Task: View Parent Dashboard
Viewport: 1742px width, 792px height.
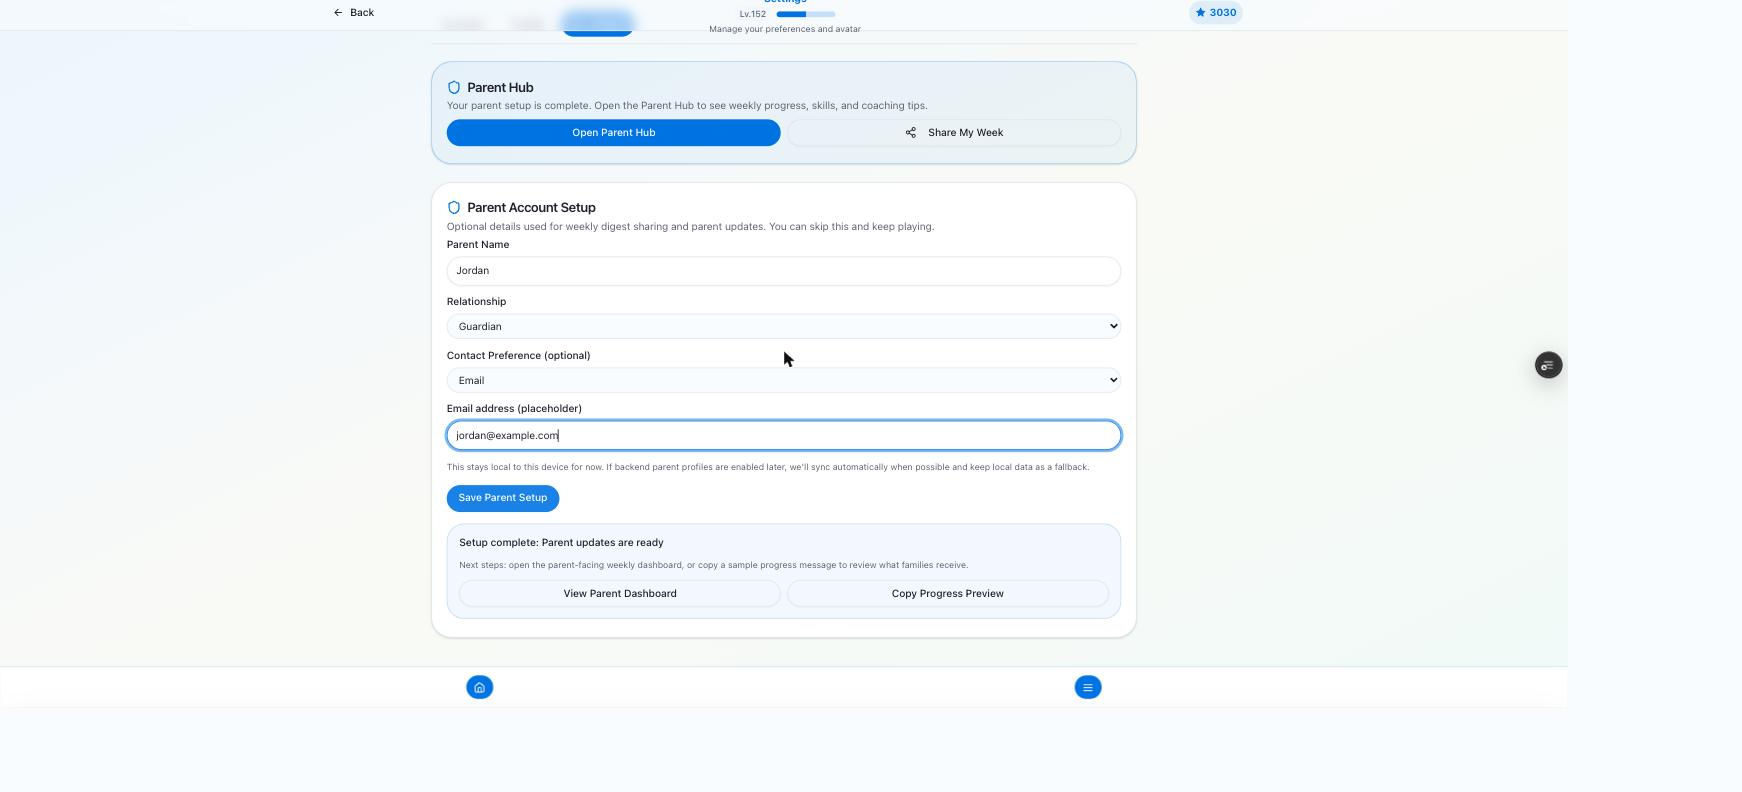Action: click(620, 594)
